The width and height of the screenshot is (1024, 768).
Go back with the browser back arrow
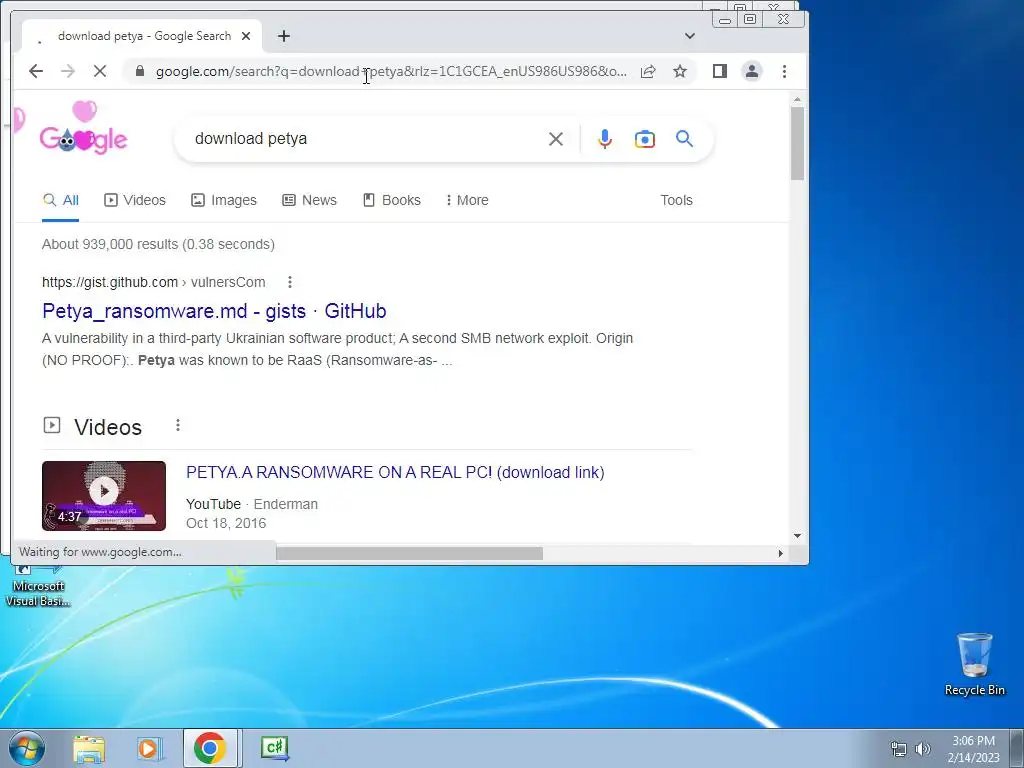point(36,71)
